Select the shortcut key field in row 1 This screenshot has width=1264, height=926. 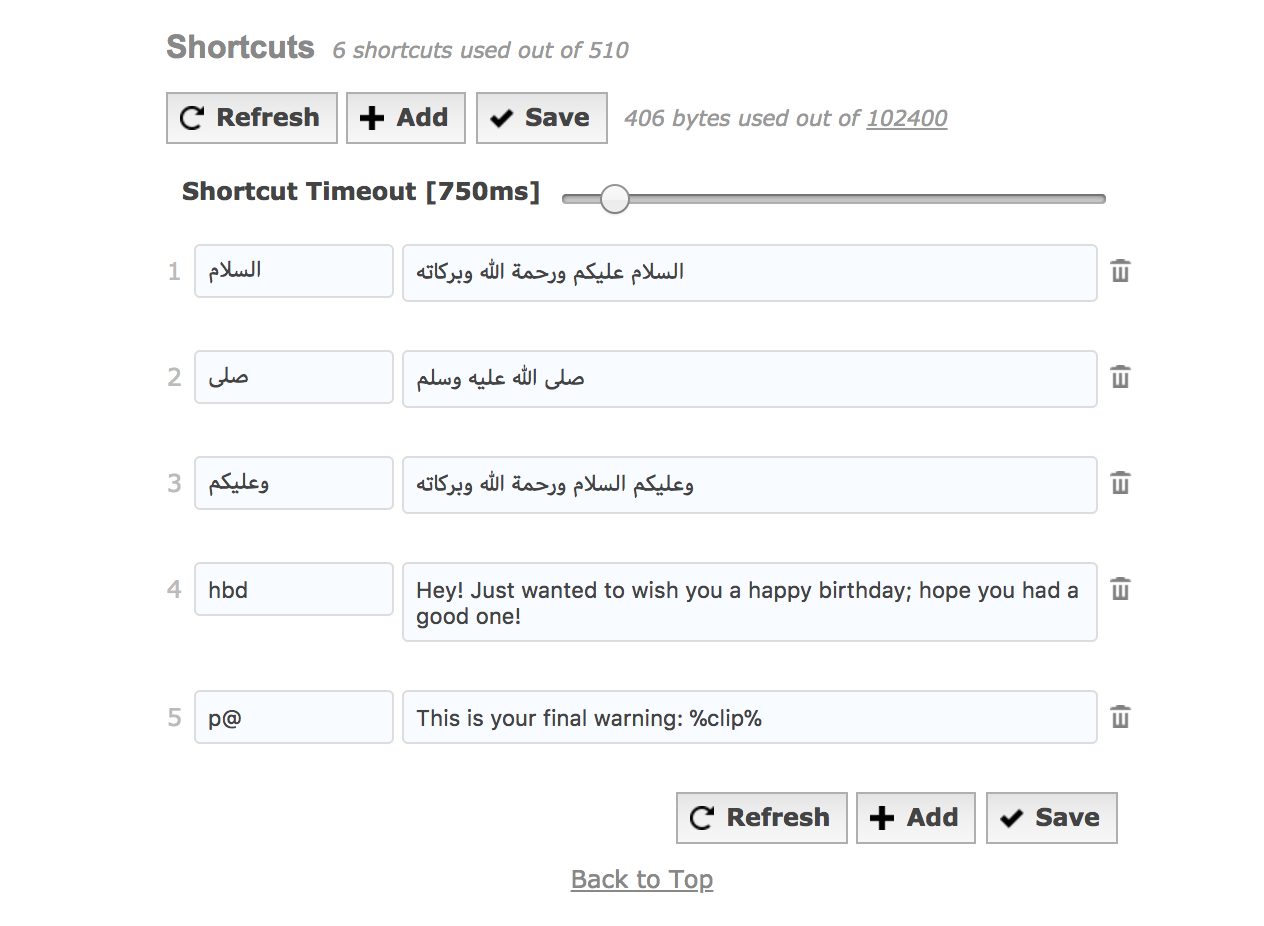293,271
